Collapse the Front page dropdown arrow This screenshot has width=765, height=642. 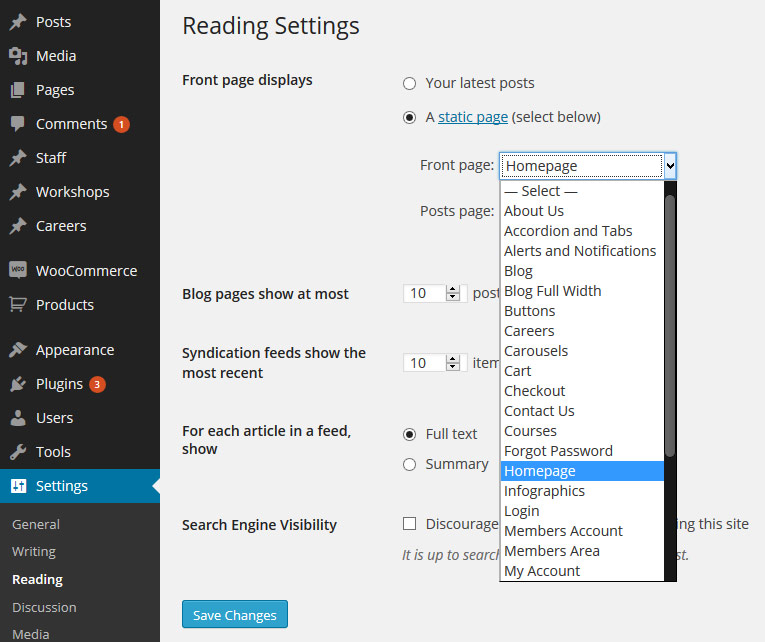coord(670,166)
